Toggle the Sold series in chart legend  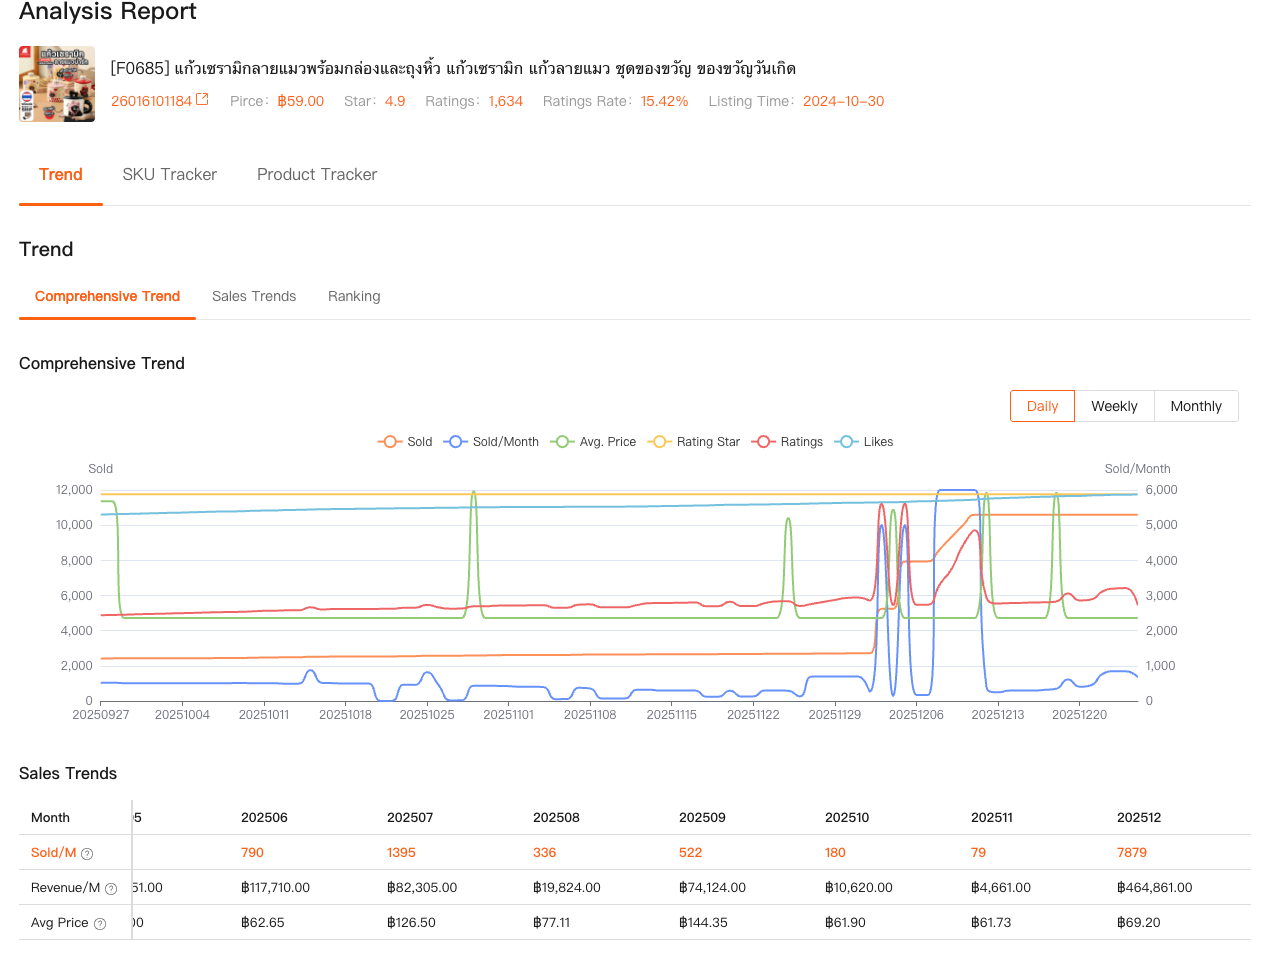(x=405, y=442)
